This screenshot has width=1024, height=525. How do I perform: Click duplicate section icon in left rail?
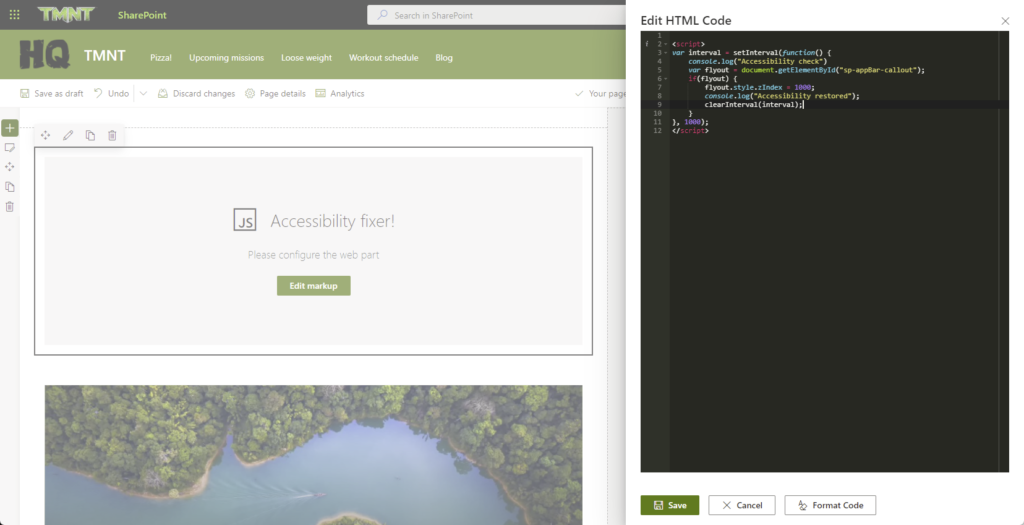[10, 187]
